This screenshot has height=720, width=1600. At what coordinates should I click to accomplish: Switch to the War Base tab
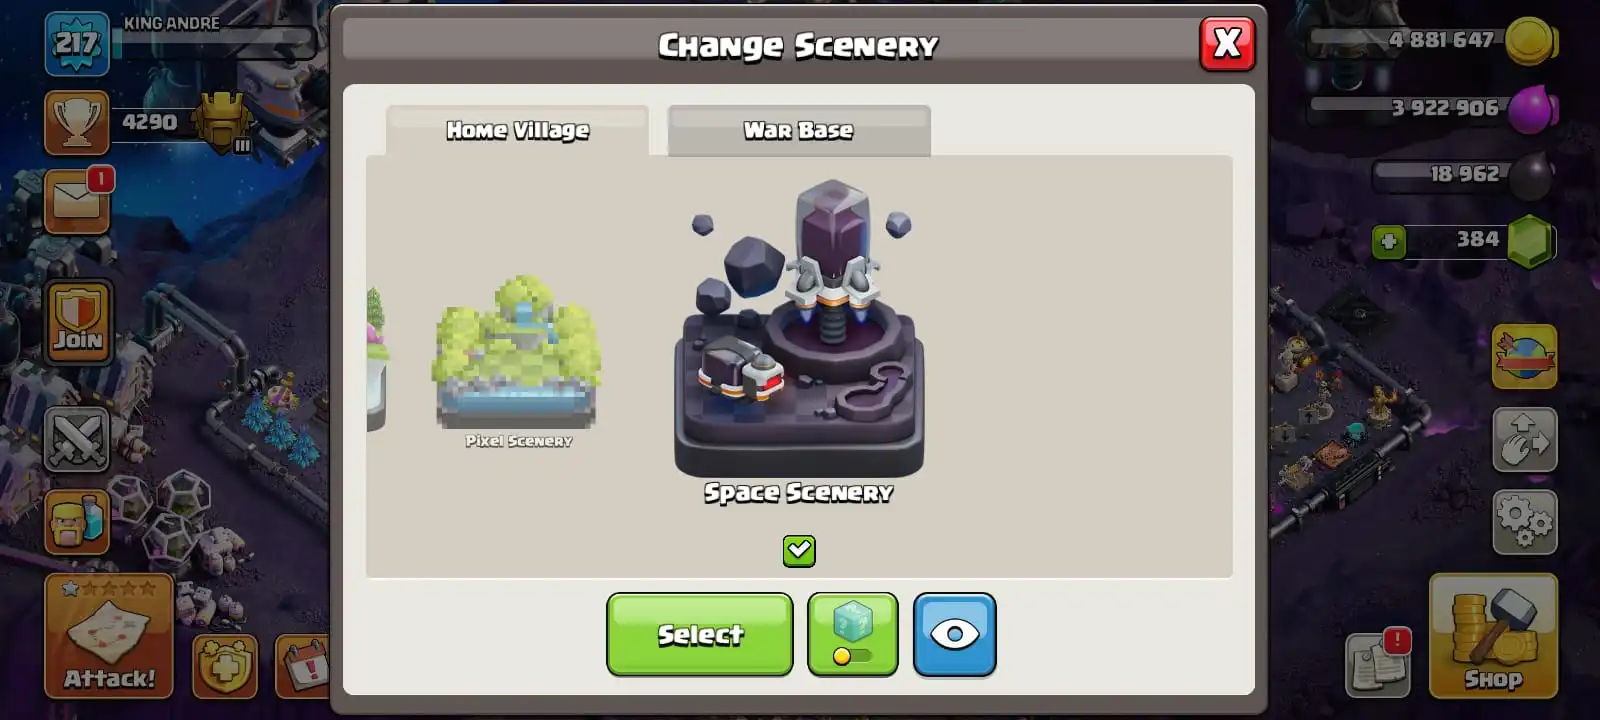tap(799, 131)
